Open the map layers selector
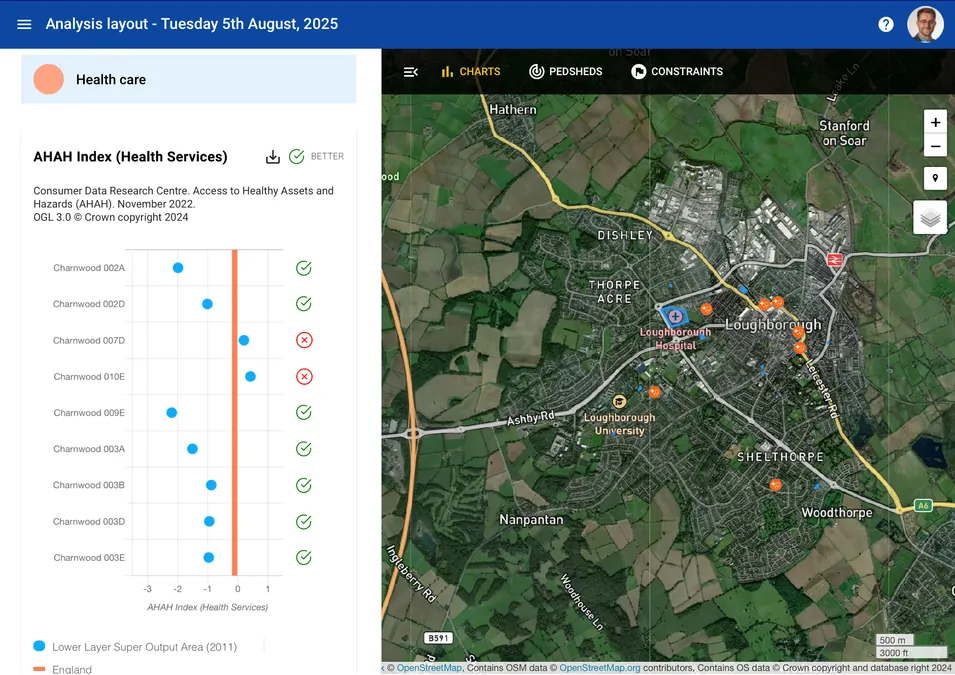 point(930,217)
